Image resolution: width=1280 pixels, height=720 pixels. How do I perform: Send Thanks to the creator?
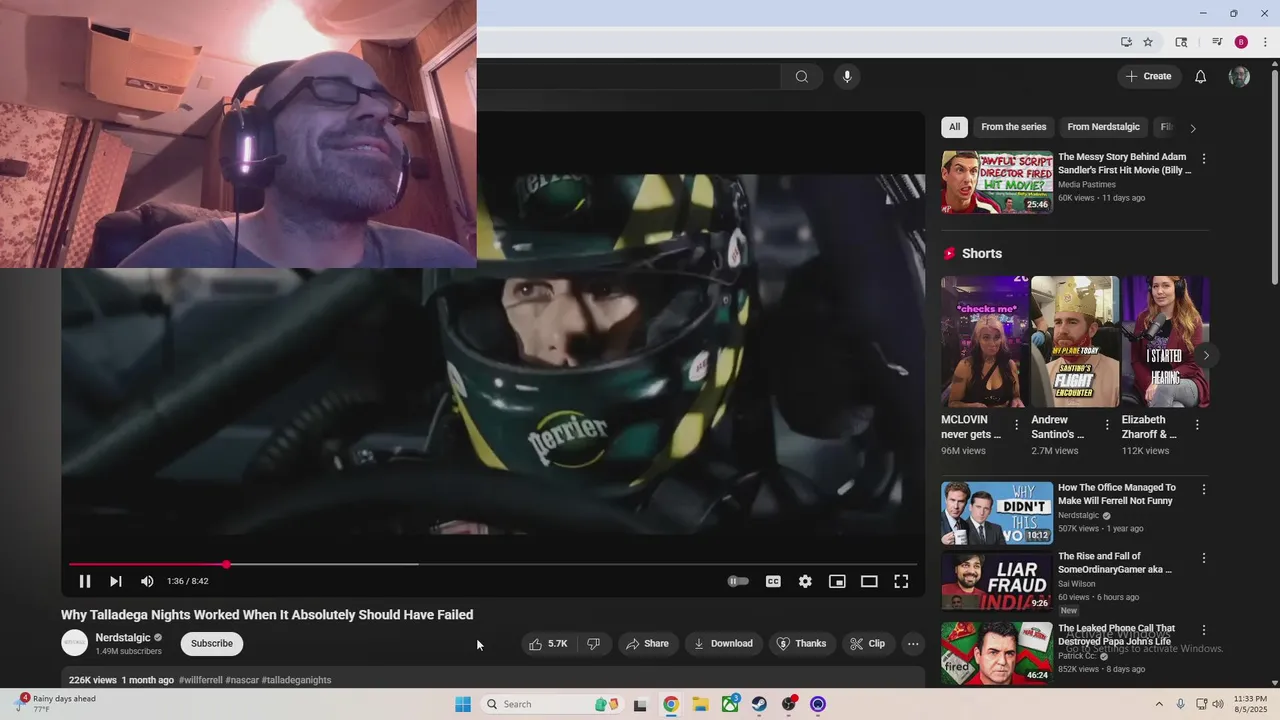tap(802, 644)
